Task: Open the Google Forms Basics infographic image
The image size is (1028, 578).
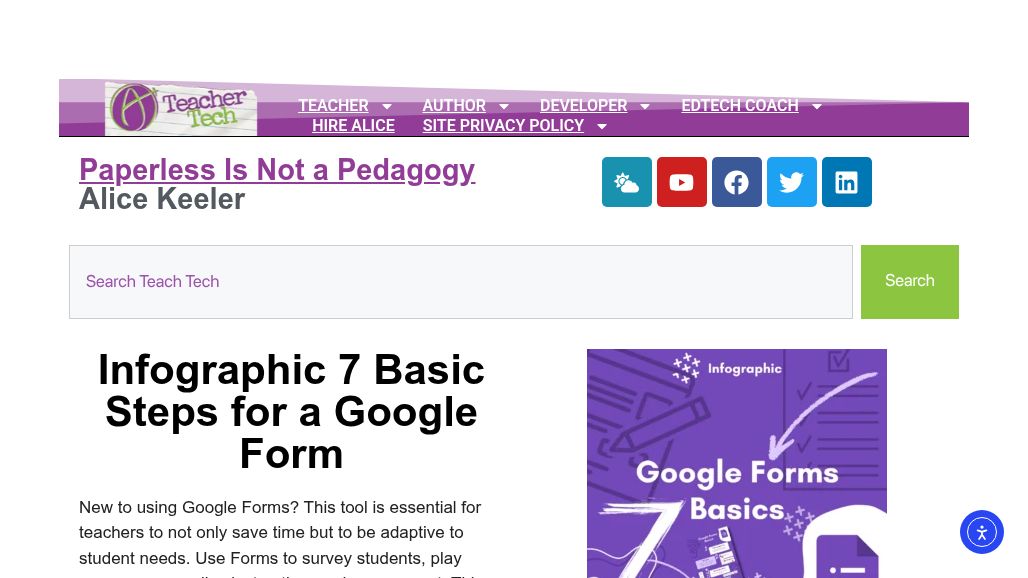Action: [737, 463]
